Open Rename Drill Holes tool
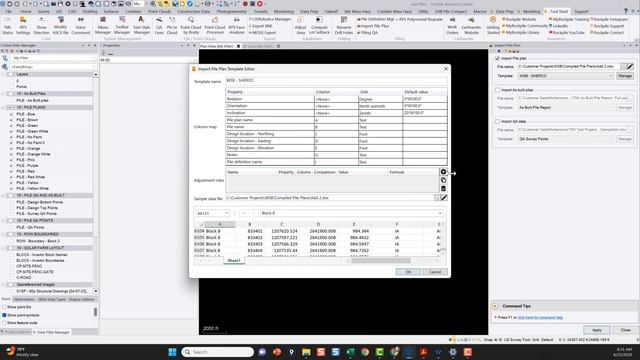 [x=344, y=25]
